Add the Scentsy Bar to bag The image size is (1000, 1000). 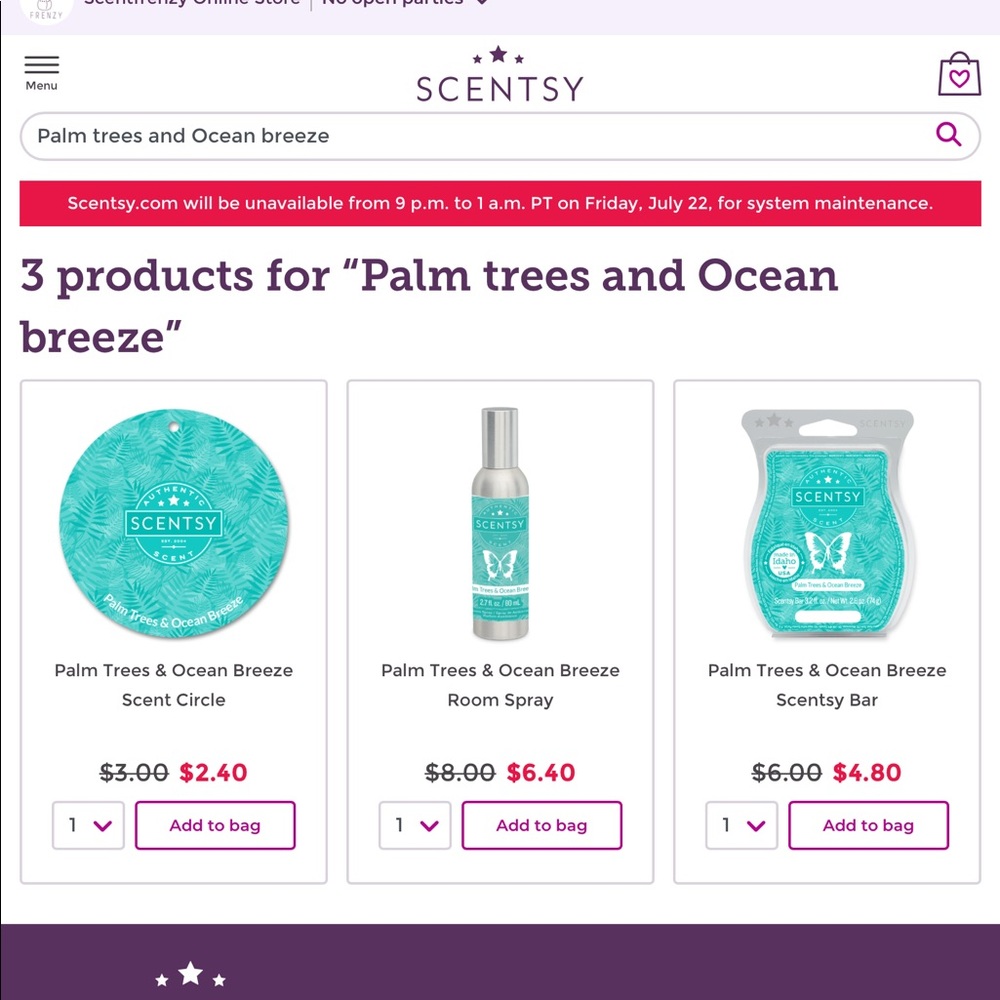868,825
